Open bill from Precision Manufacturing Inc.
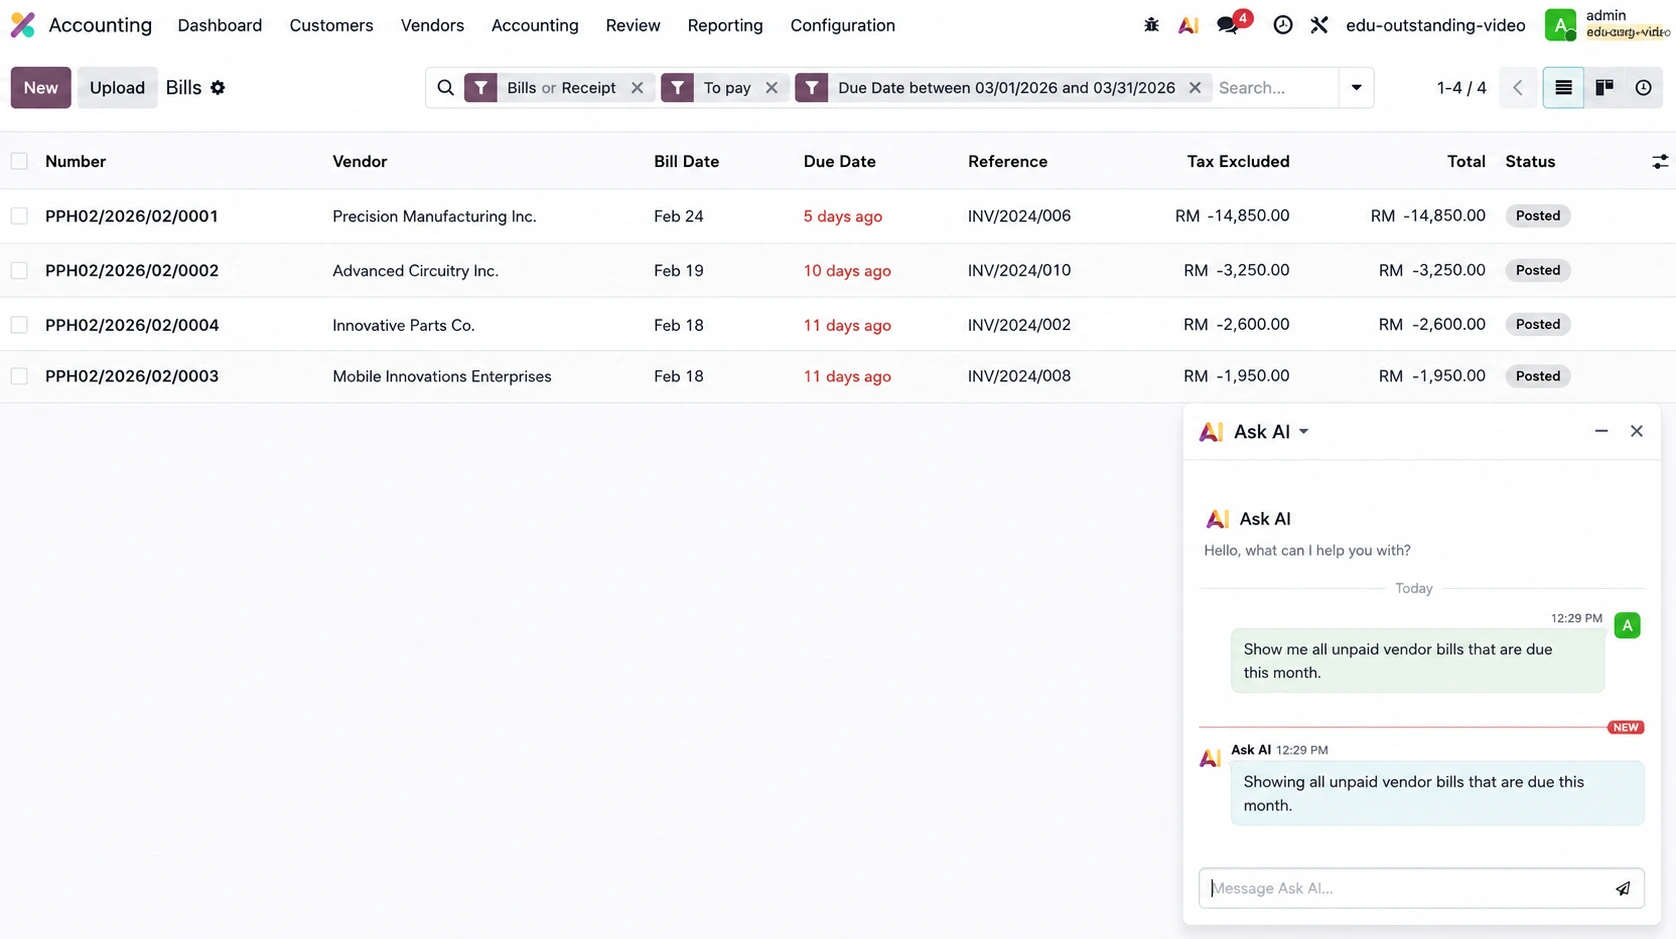The width and height of the screenshot is (1676, 939). [434, 216]
